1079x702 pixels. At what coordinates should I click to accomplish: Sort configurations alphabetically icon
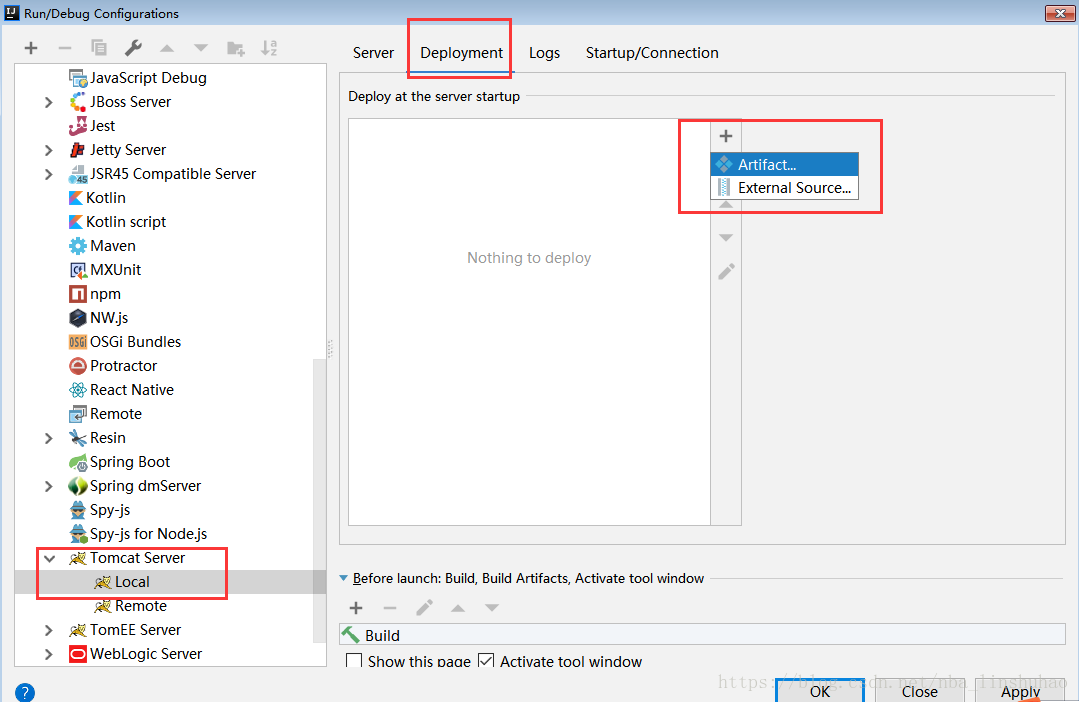(269, 48)
